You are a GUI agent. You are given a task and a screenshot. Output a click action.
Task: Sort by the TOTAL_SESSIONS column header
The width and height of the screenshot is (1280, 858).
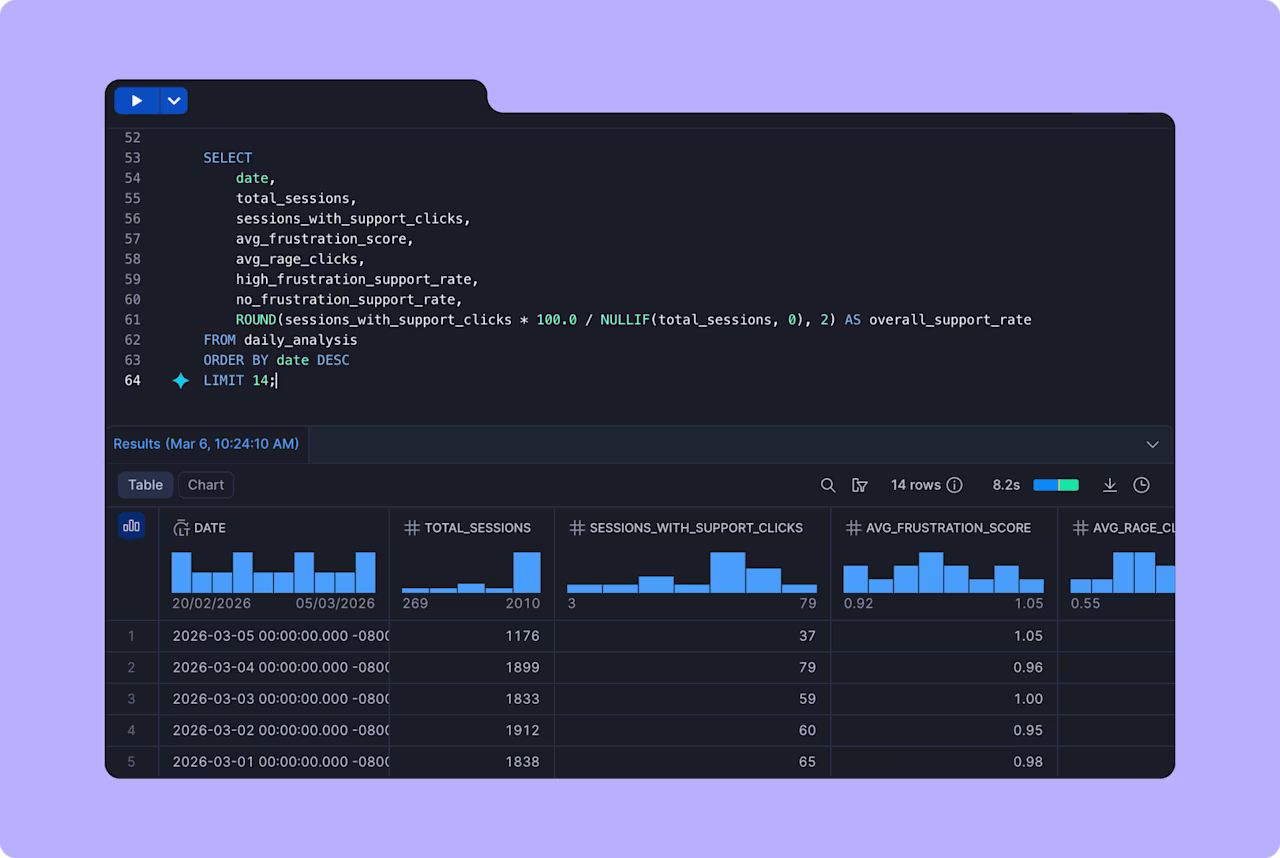[x=478, y=528]
